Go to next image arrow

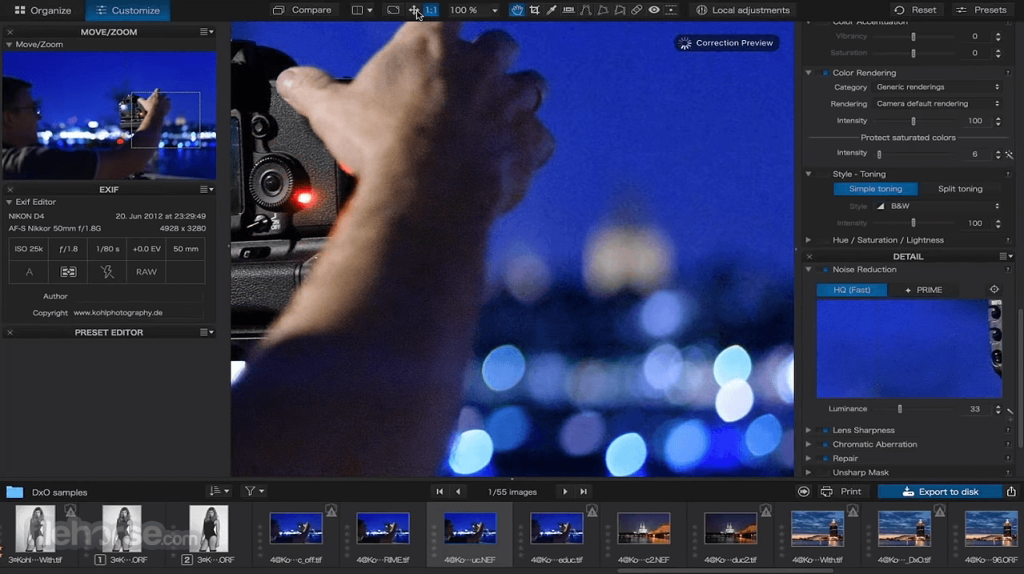565,491
